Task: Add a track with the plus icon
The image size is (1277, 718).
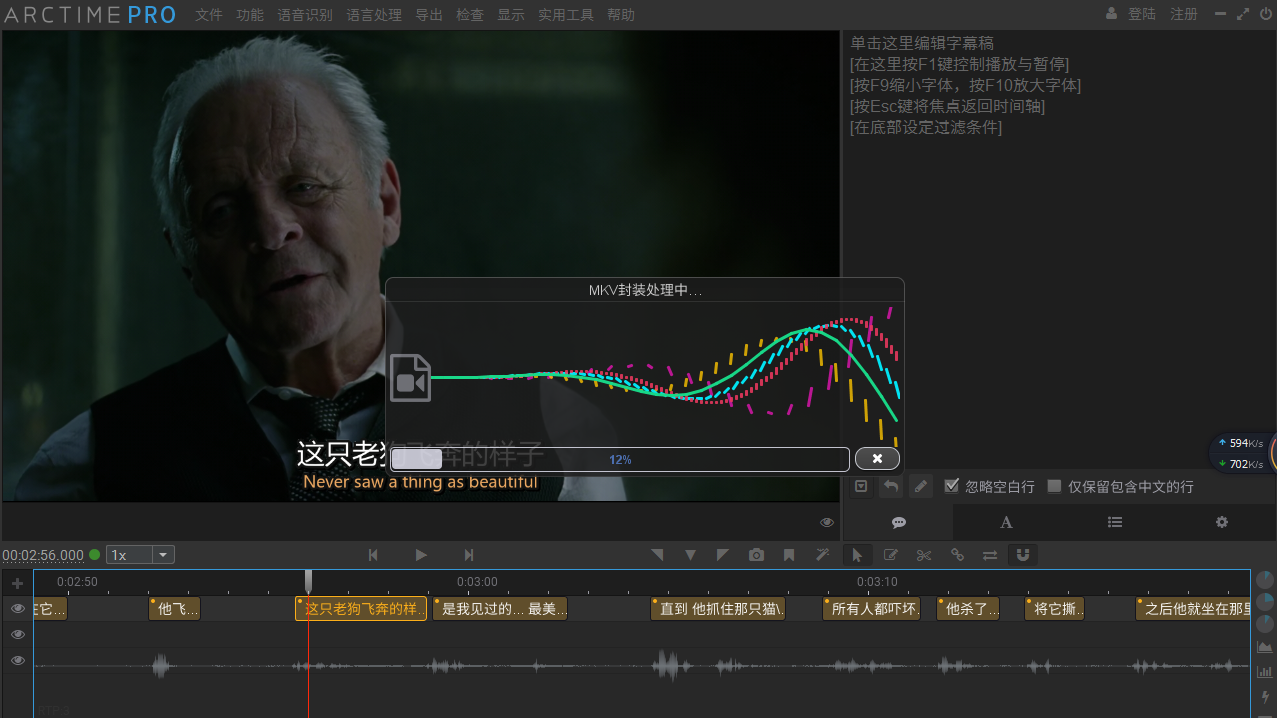Action: 17,583
